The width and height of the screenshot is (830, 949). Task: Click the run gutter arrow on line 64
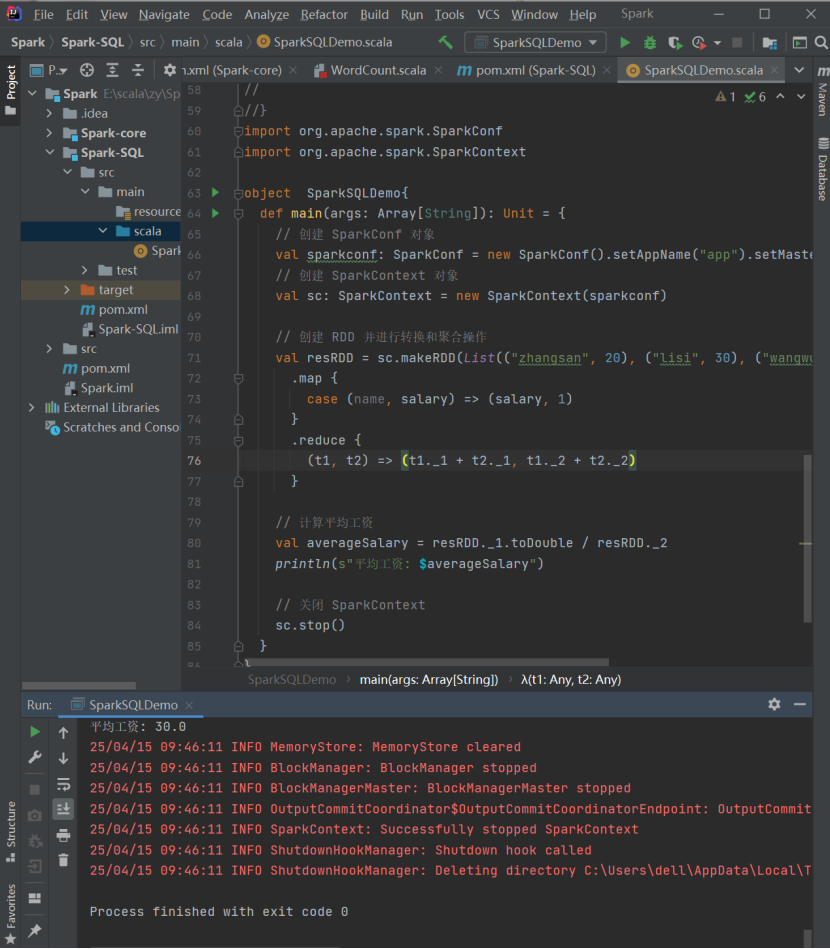[216, 213]
